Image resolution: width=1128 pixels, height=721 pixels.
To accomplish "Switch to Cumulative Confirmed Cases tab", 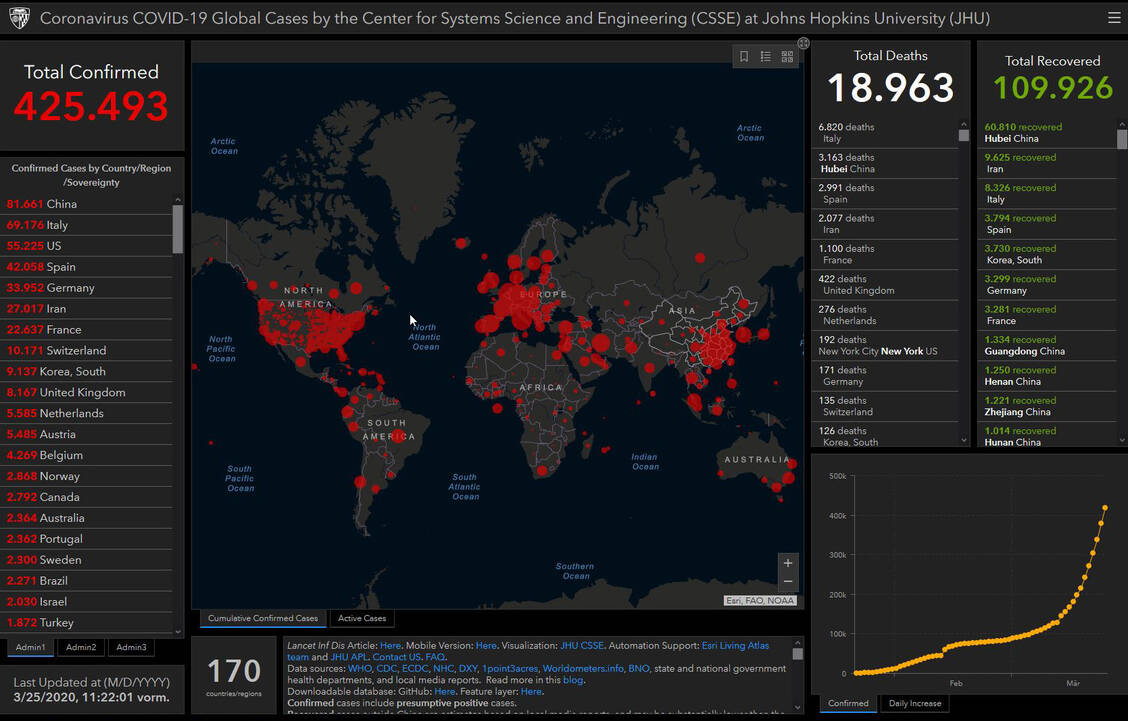I will point(263,618).
